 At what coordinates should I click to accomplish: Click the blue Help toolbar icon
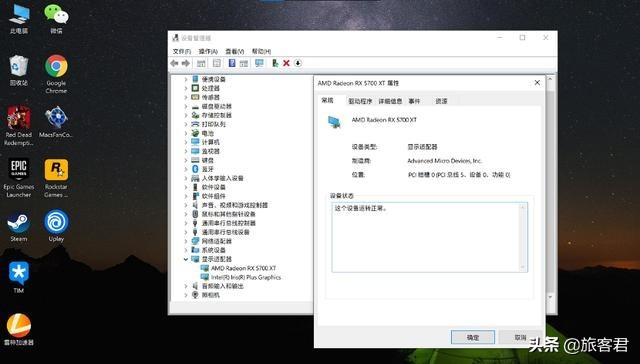pos(232,63)
